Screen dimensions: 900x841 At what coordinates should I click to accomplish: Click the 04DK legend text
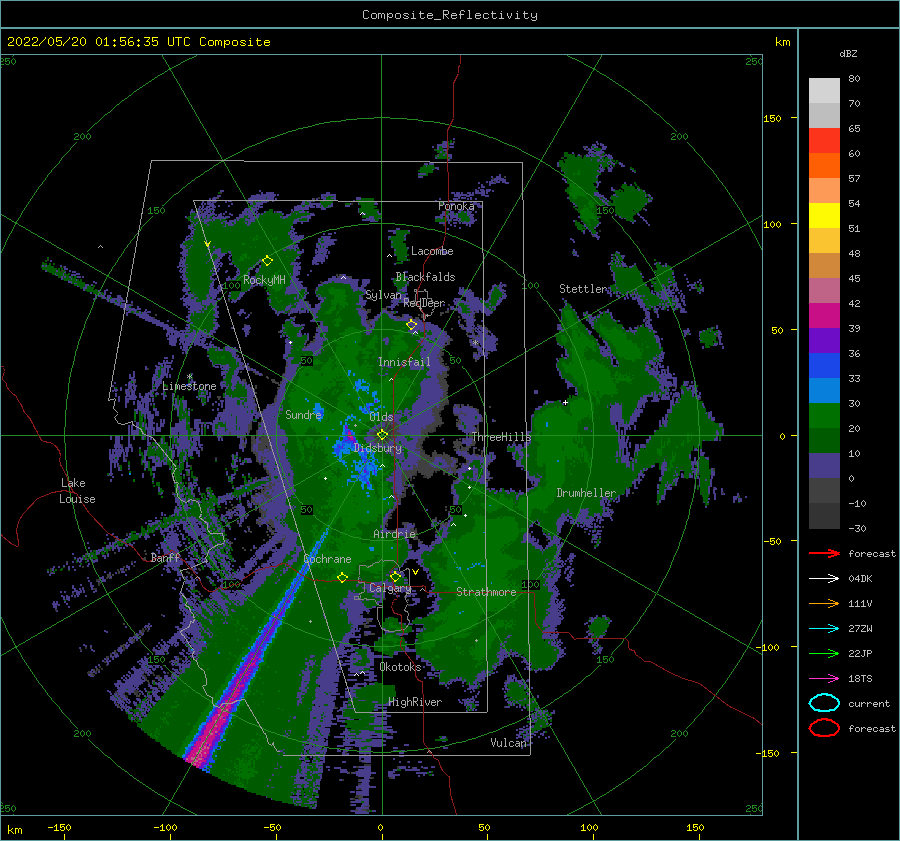(860, 579)
